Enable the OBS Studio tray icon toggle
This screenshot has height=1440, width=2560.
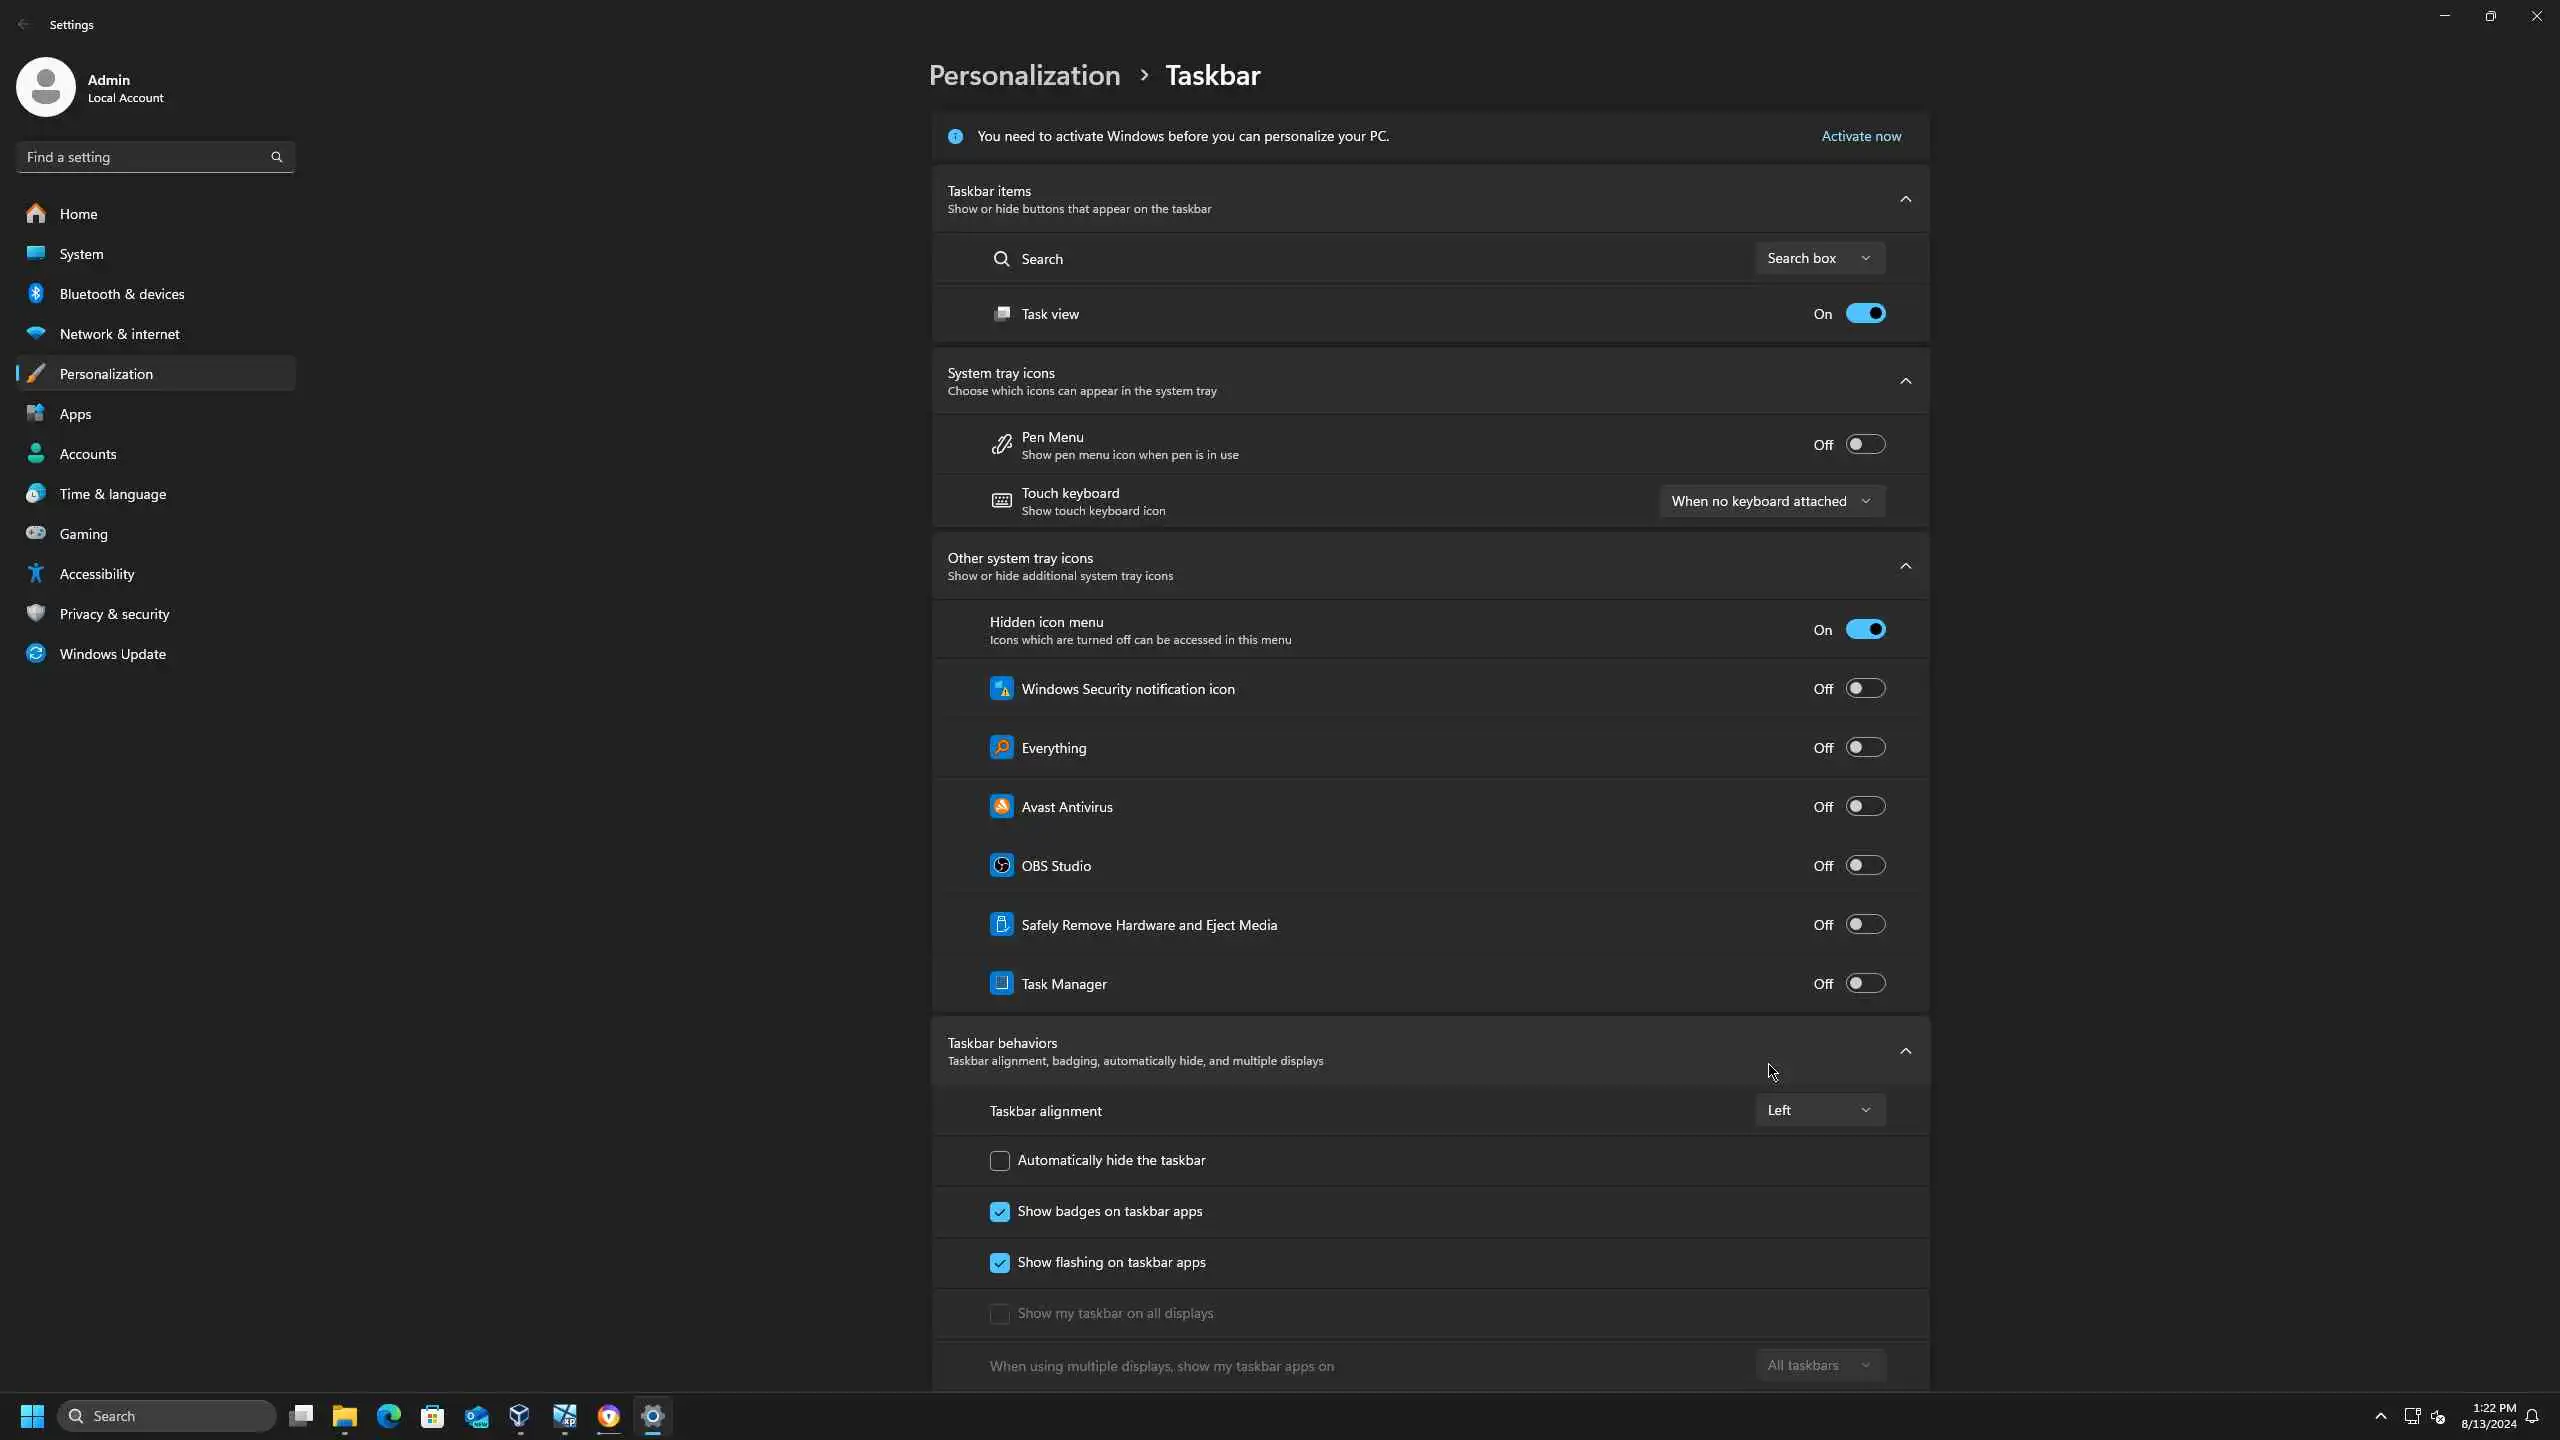1865,866
